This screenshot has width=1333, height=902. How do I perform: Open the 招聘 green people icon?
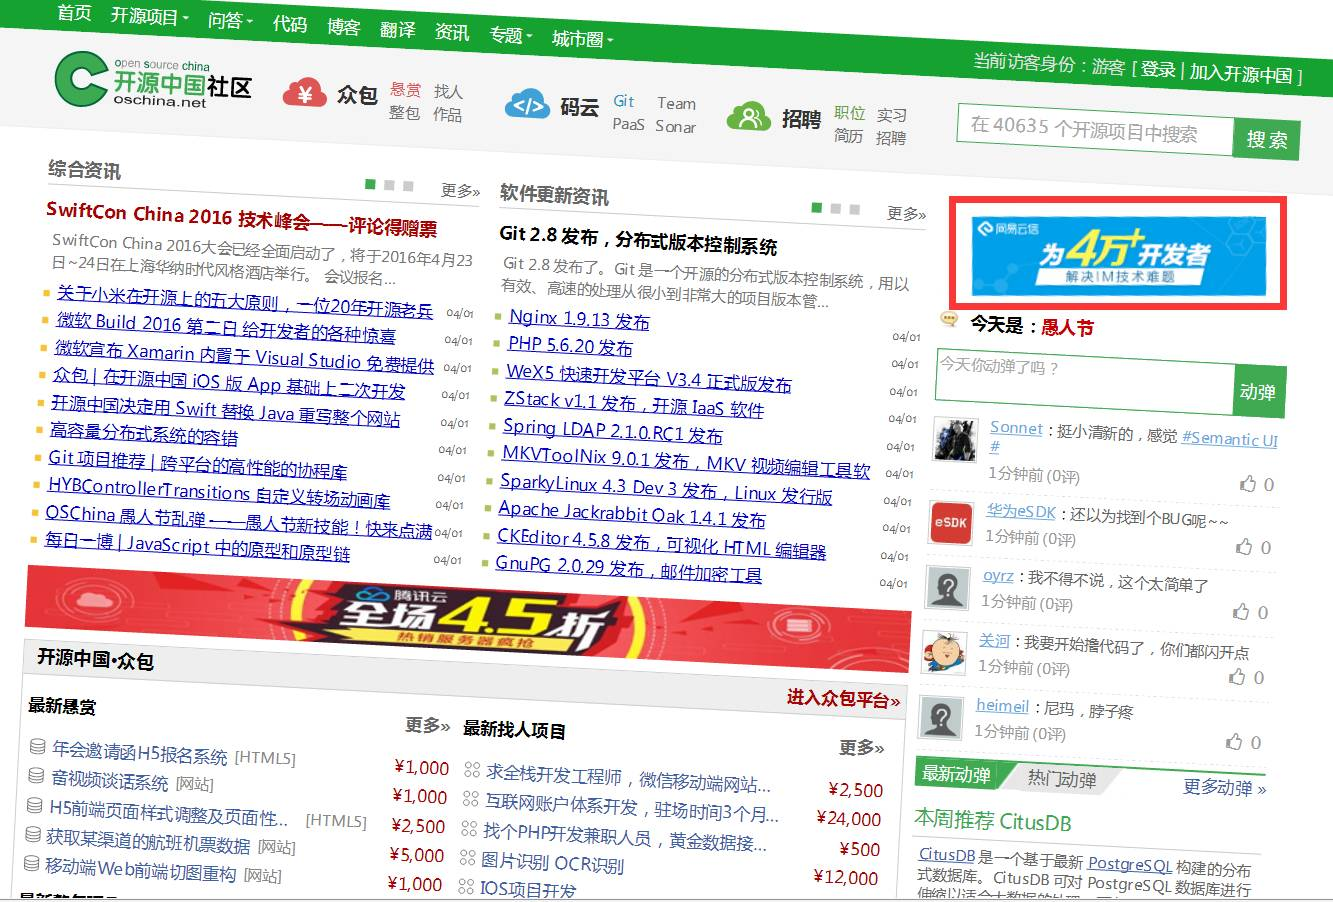click(x=748, y=116)
